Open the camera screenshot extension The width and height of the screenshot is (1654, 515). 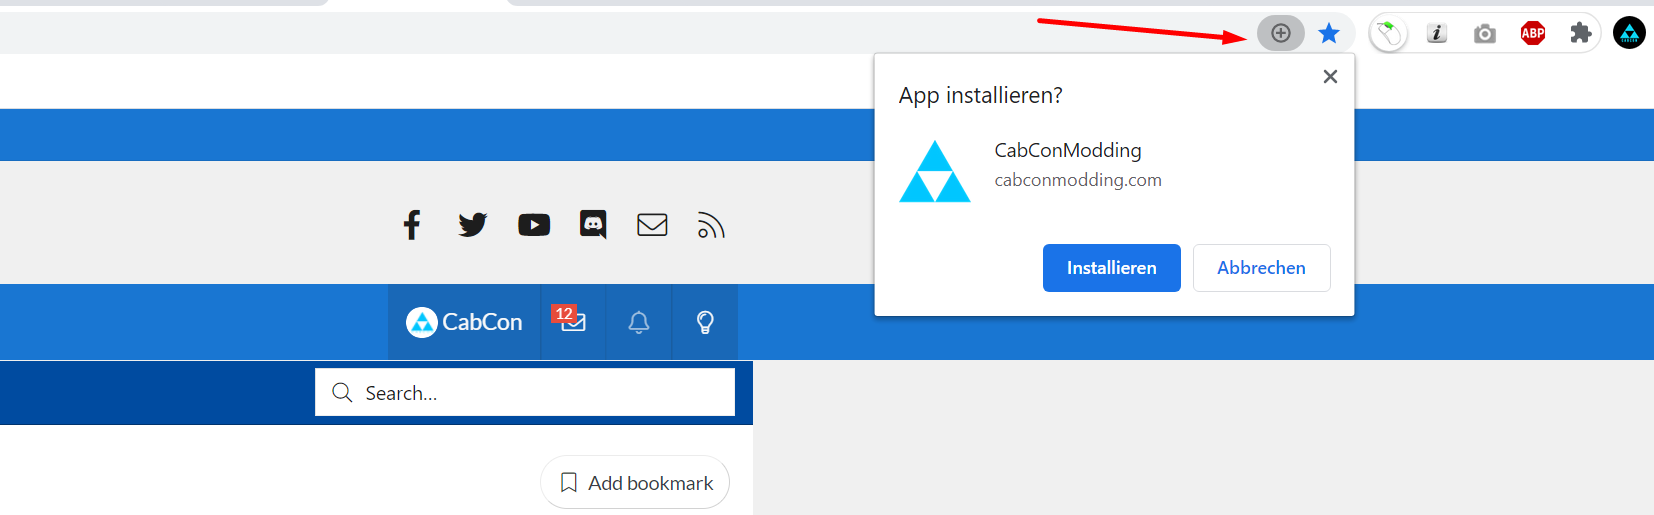pos(1485,34)
